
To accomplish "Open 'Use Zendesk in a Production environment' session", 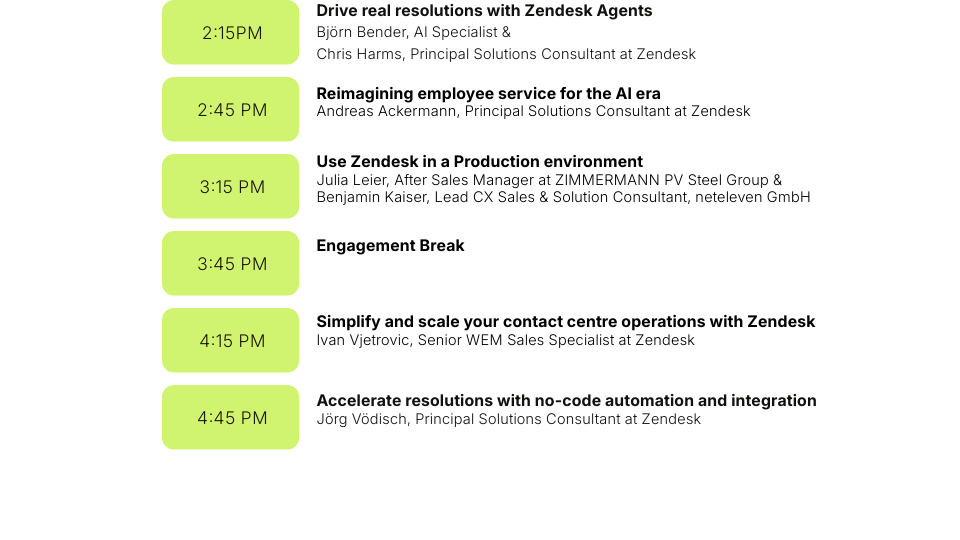I will click(479, 162).
